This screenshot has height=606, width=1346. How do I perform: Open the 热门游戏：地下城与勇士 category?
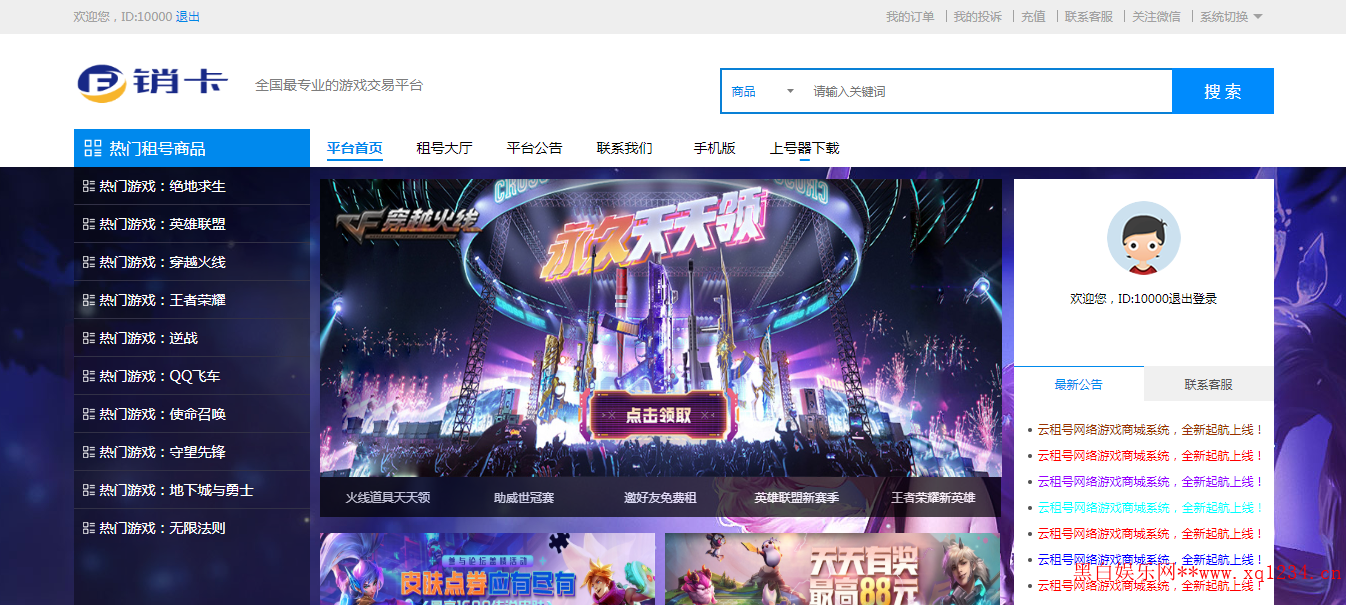pos(192,490)
